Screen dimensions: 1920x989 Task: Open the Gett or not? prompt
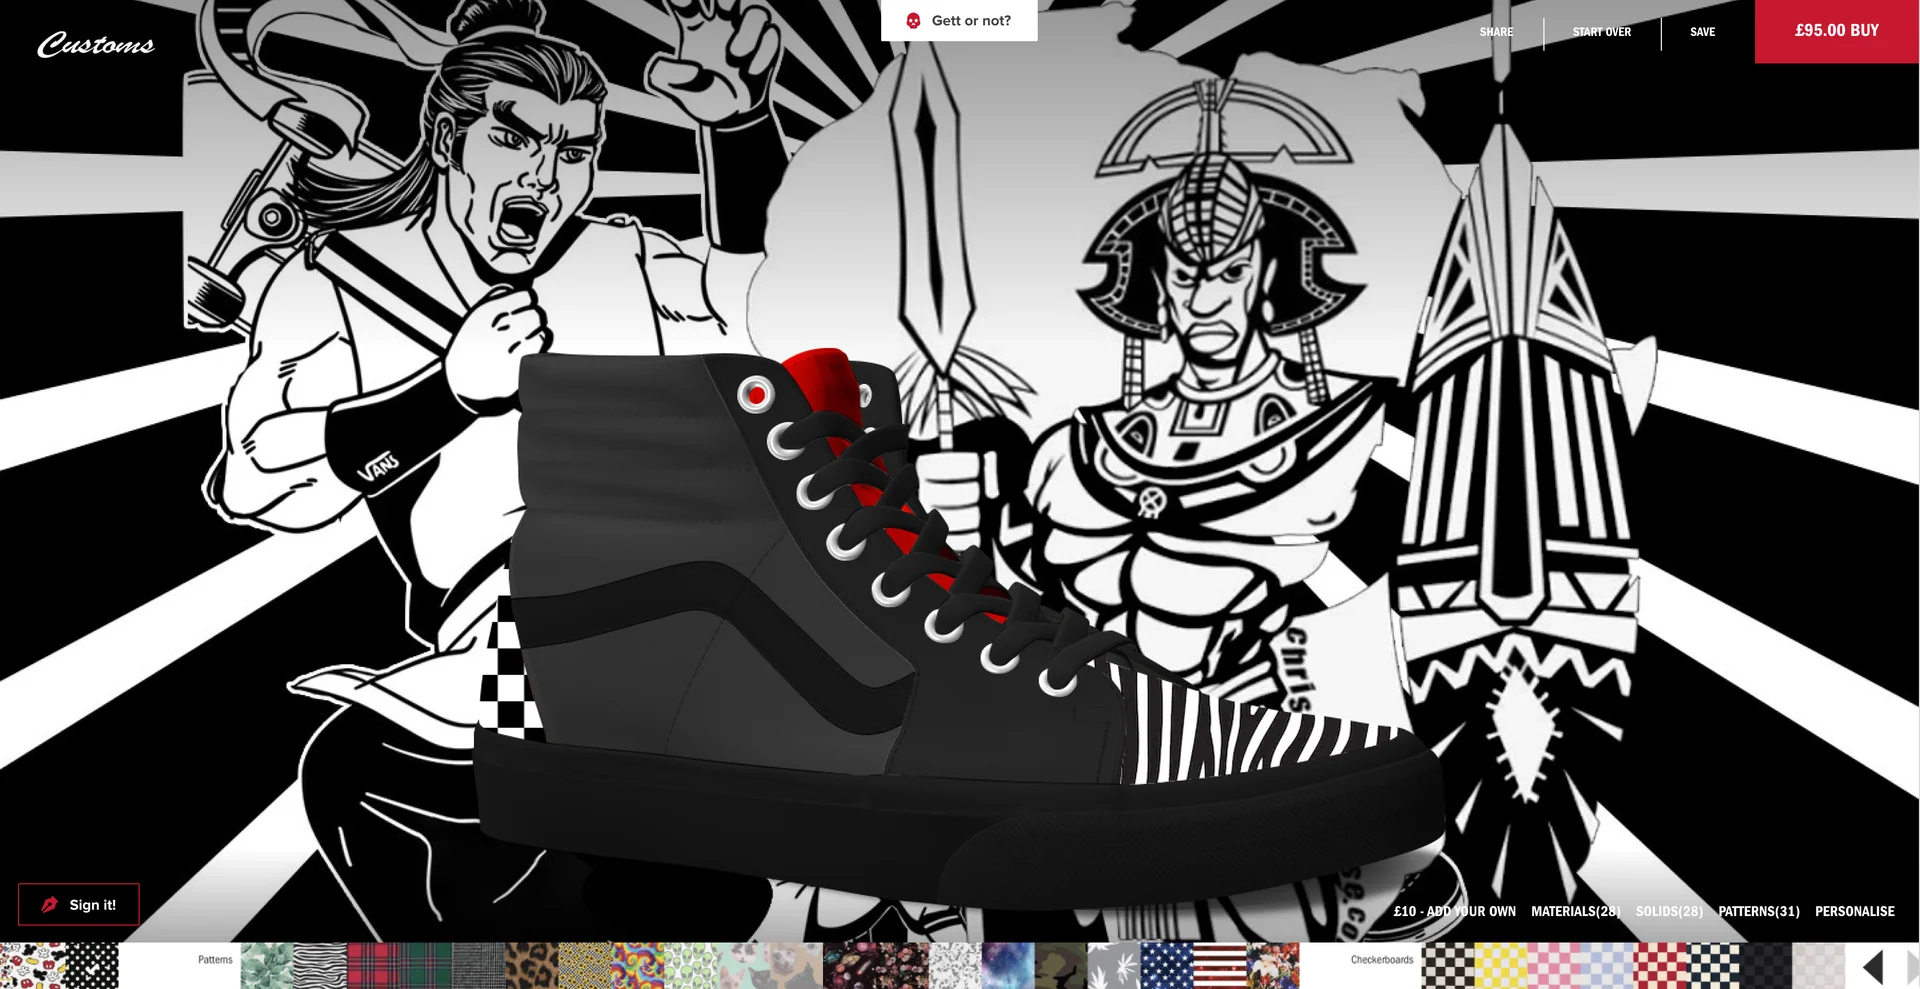[x=959, y=20]
